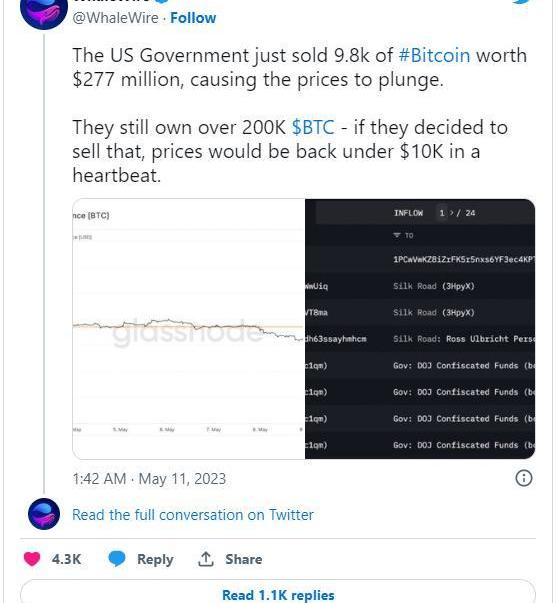Open the $BTC cashtag link
The height and width of the screenshot is (603, 556).
(x=313, y=127)
